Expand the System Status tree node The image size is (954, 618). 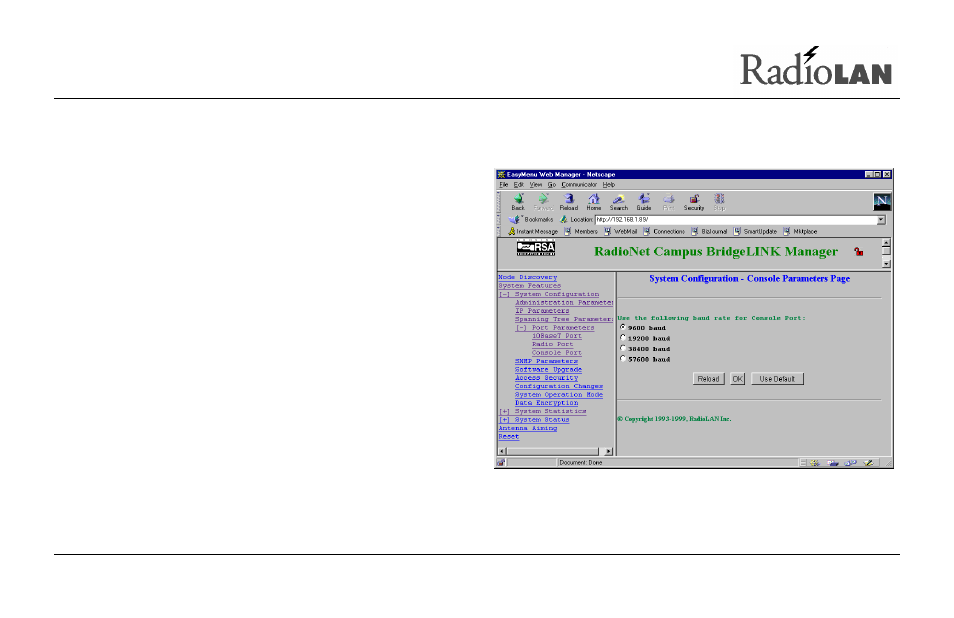504,420
